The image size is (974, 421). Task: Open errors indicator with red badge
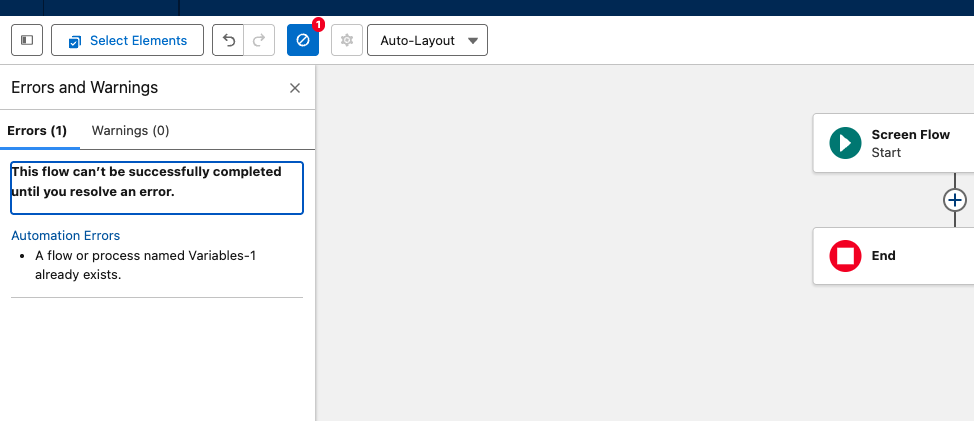tap(303, 40)
